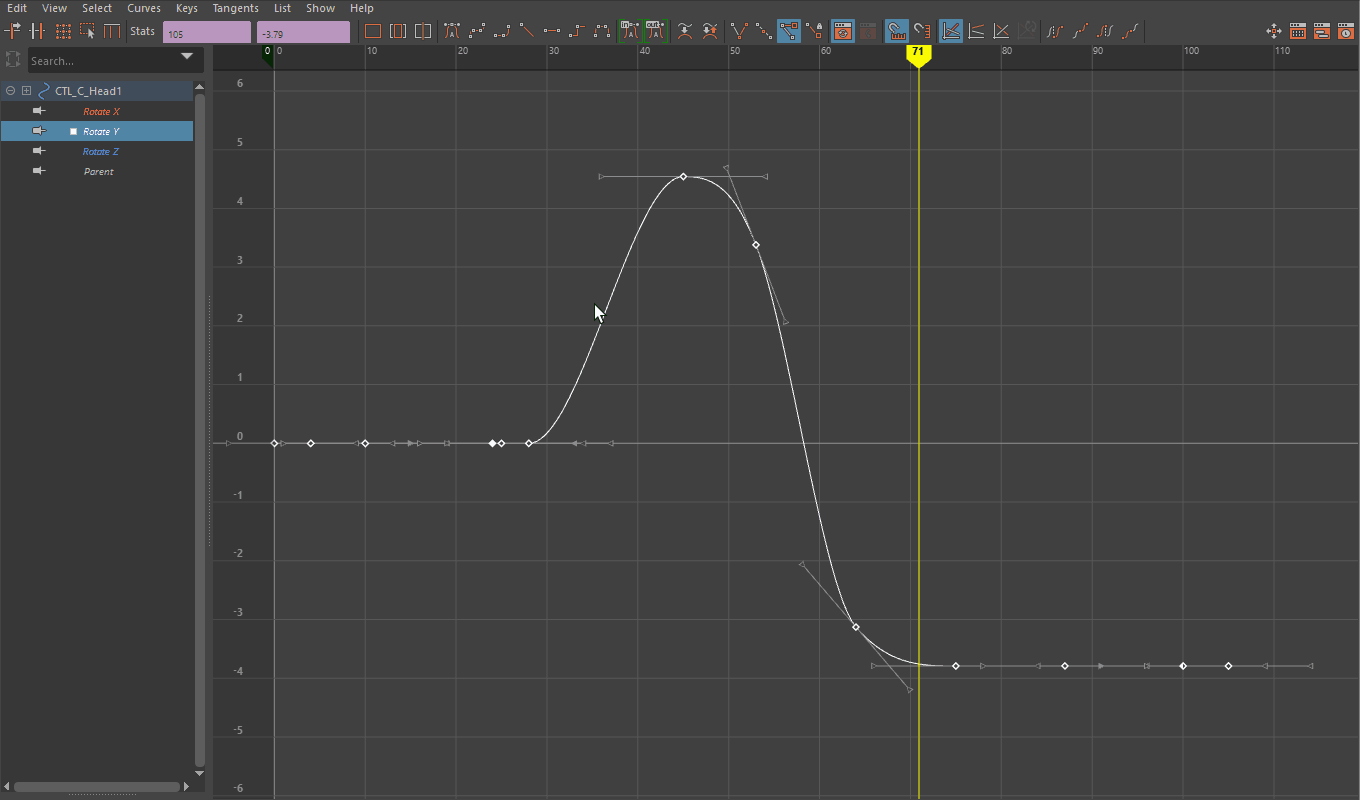Open the Curves menu
The width and height of the screenshot is (1360, 800).
(144, 8)
